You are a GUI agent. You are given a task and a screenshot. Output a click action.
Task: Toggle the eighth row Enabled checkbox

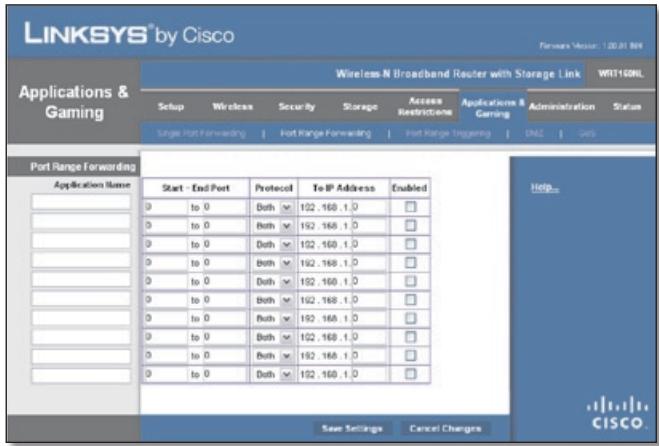[410, 337]
